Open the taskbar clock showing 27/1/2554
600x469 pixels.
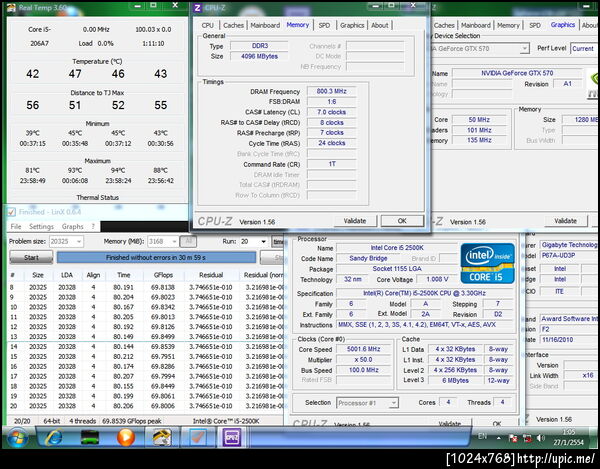(x=569, y=437)
